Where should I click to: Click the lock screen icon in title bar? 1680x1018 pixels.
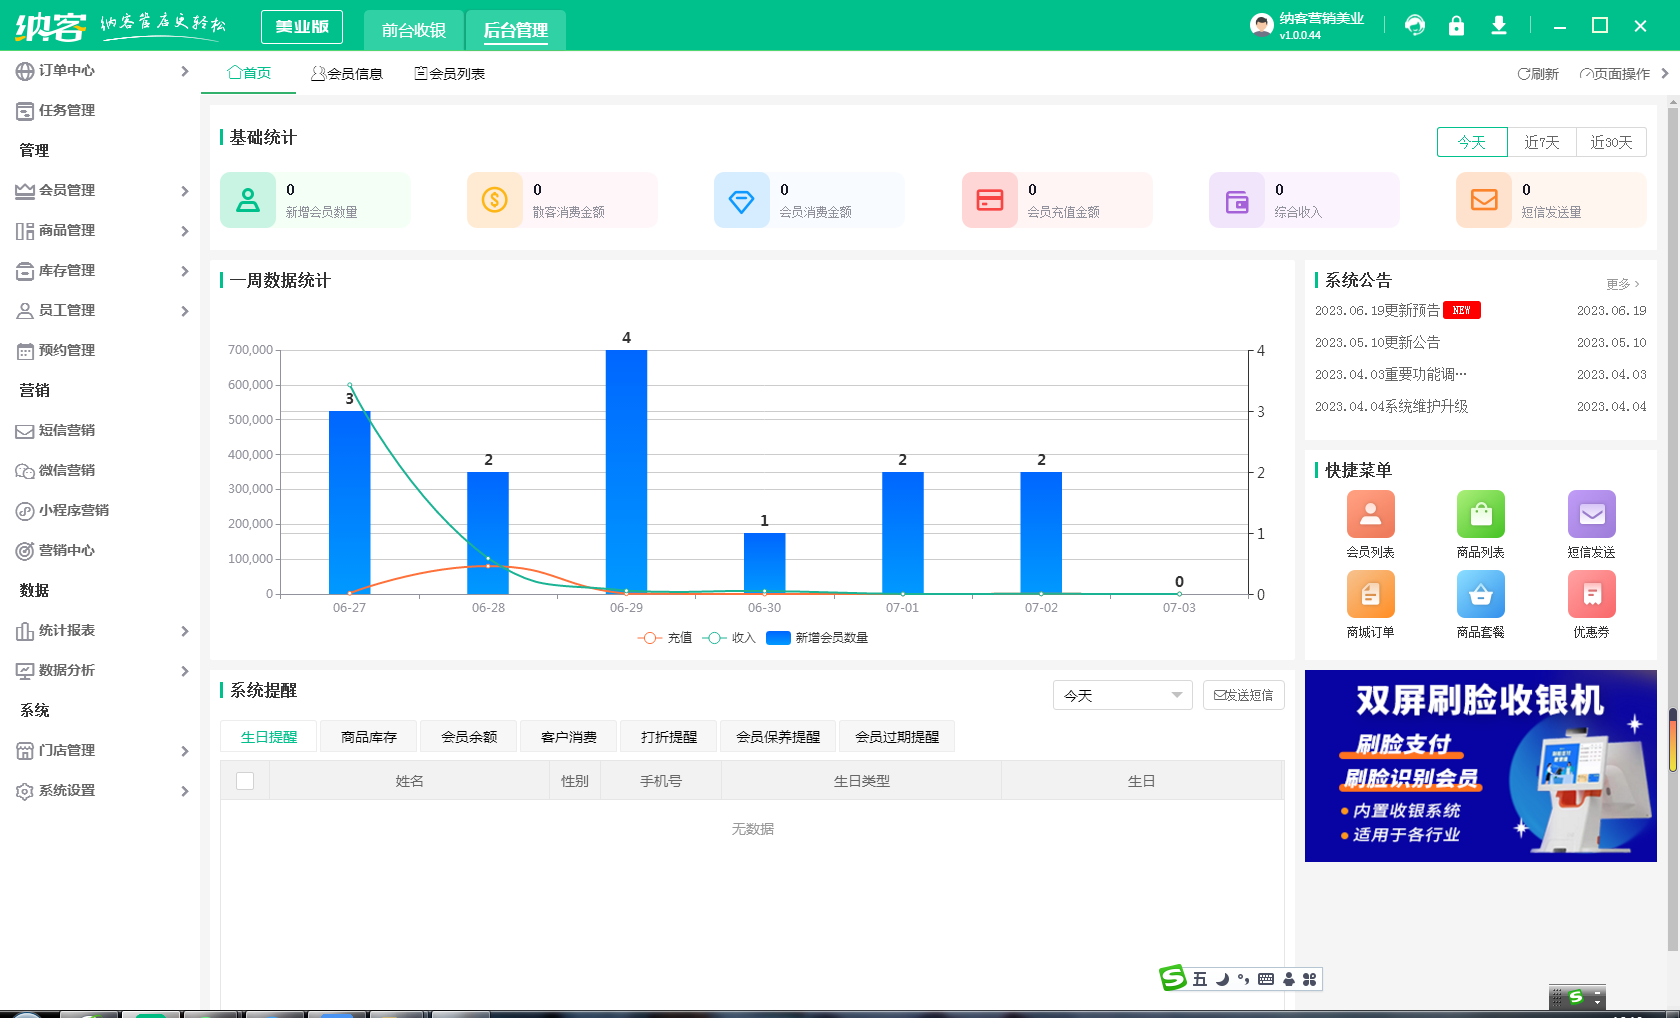coord(1456,26)
